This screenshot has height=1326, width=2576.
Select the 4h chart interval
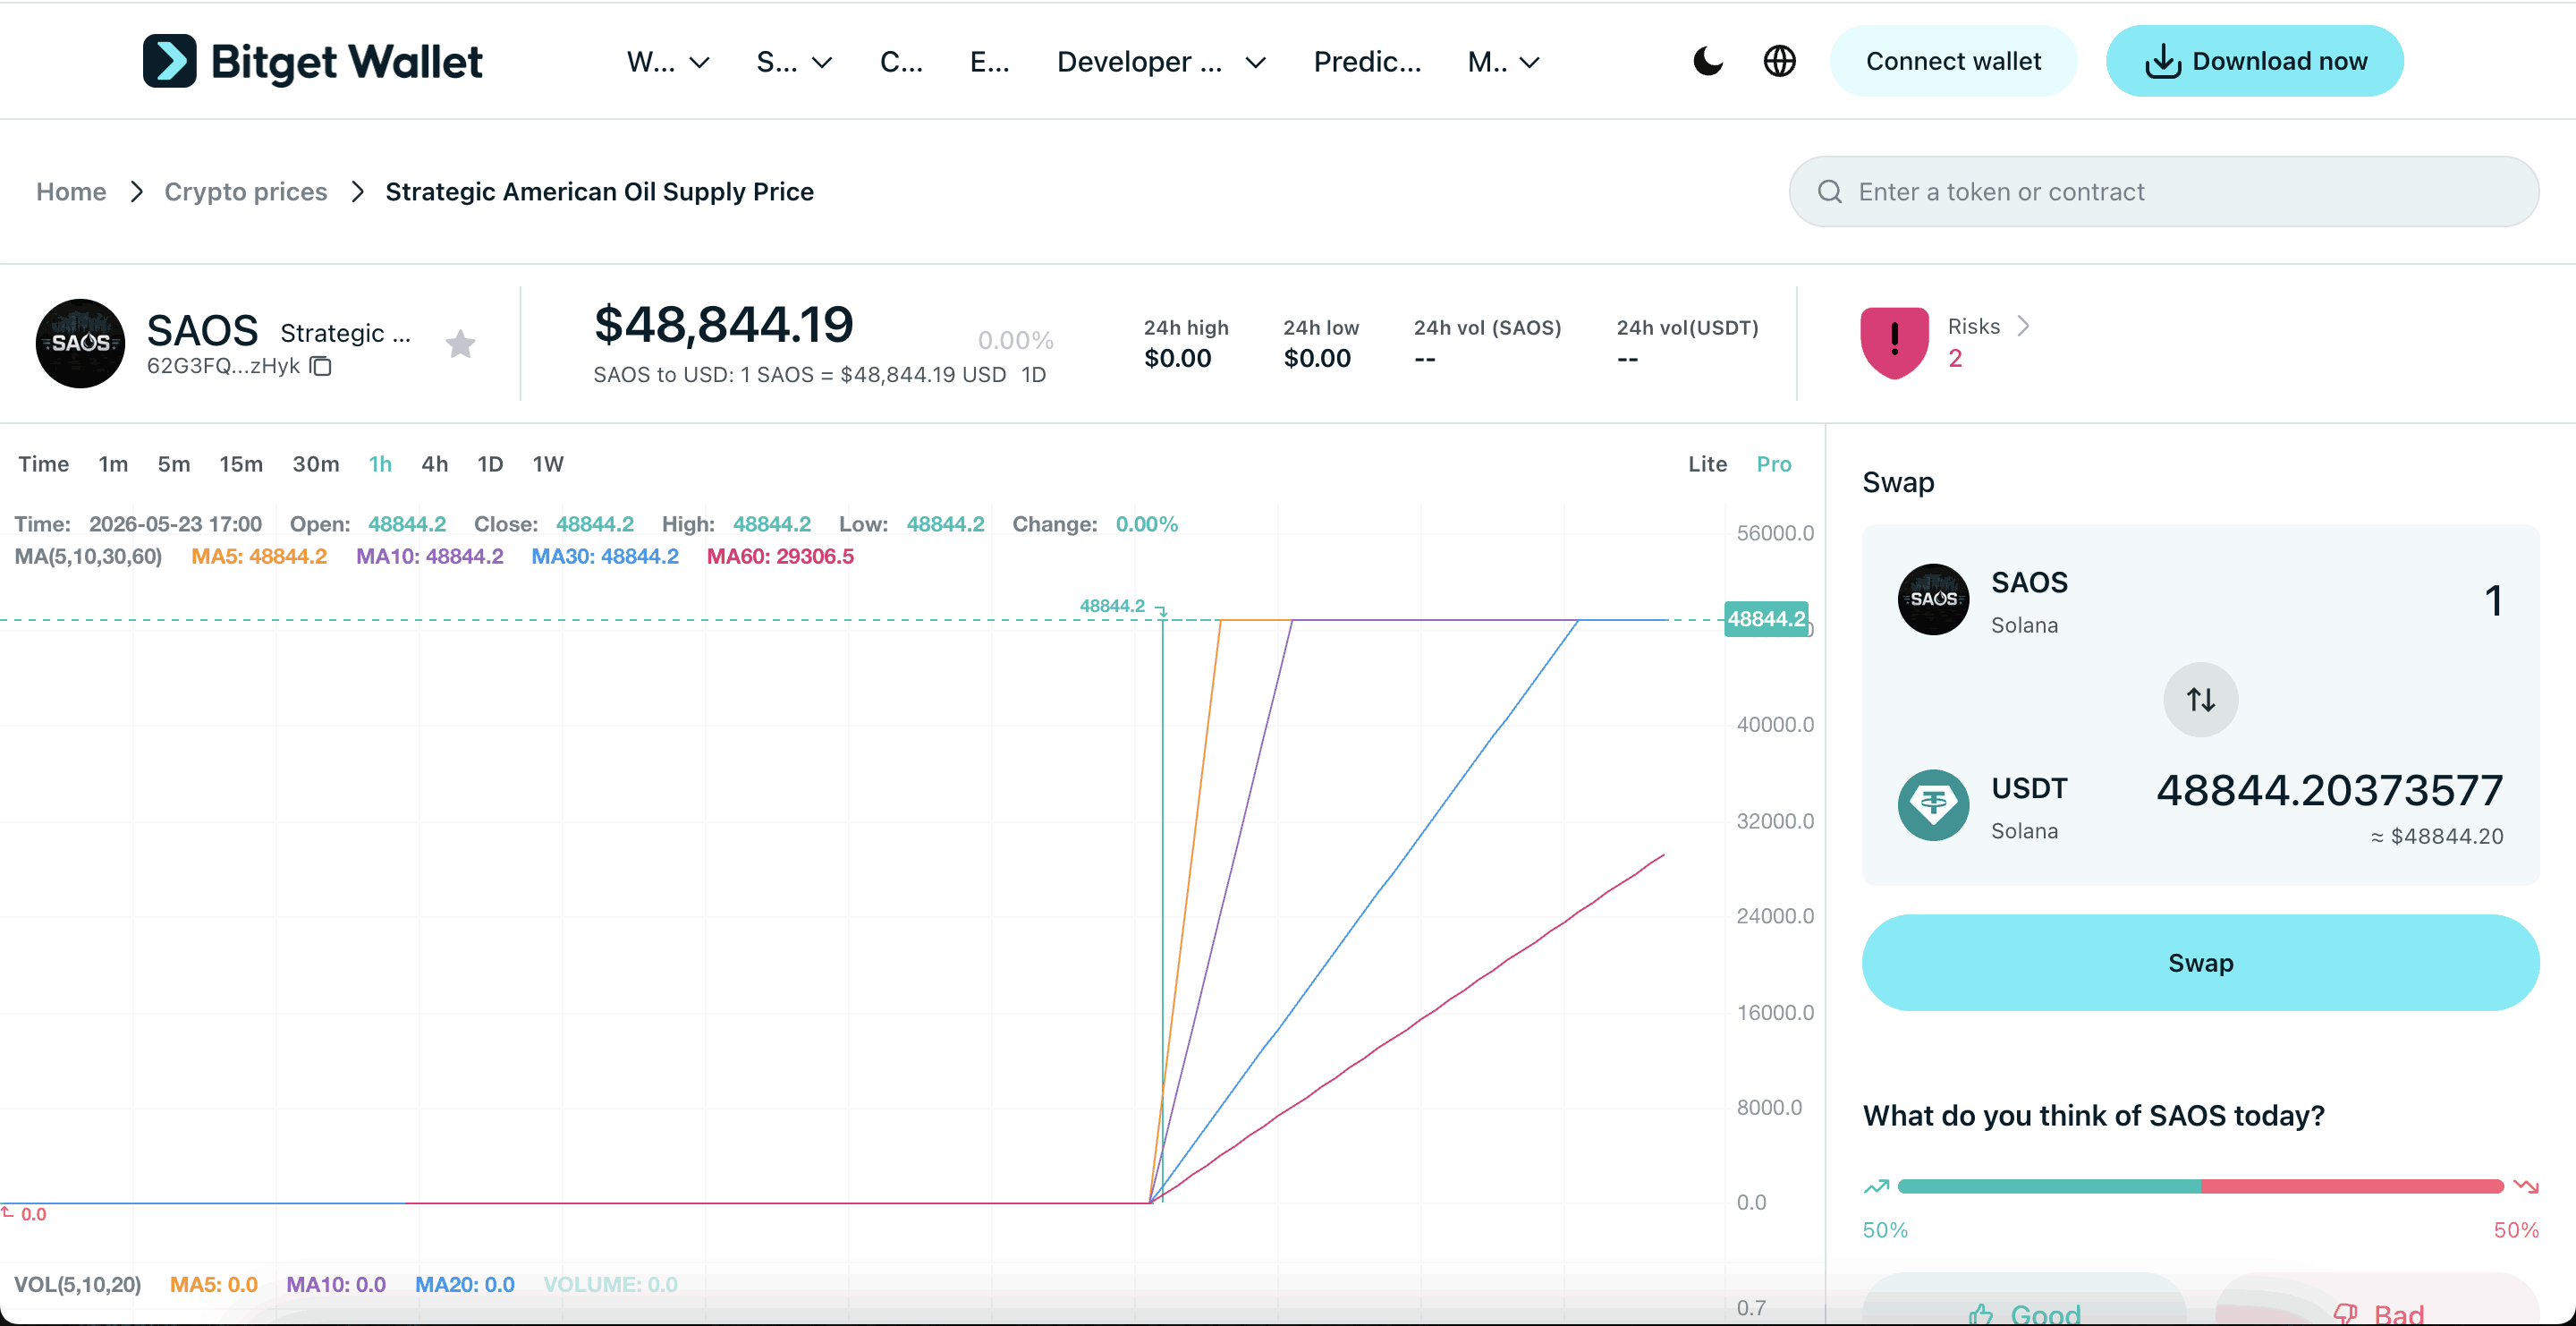[x=434, y=464]
